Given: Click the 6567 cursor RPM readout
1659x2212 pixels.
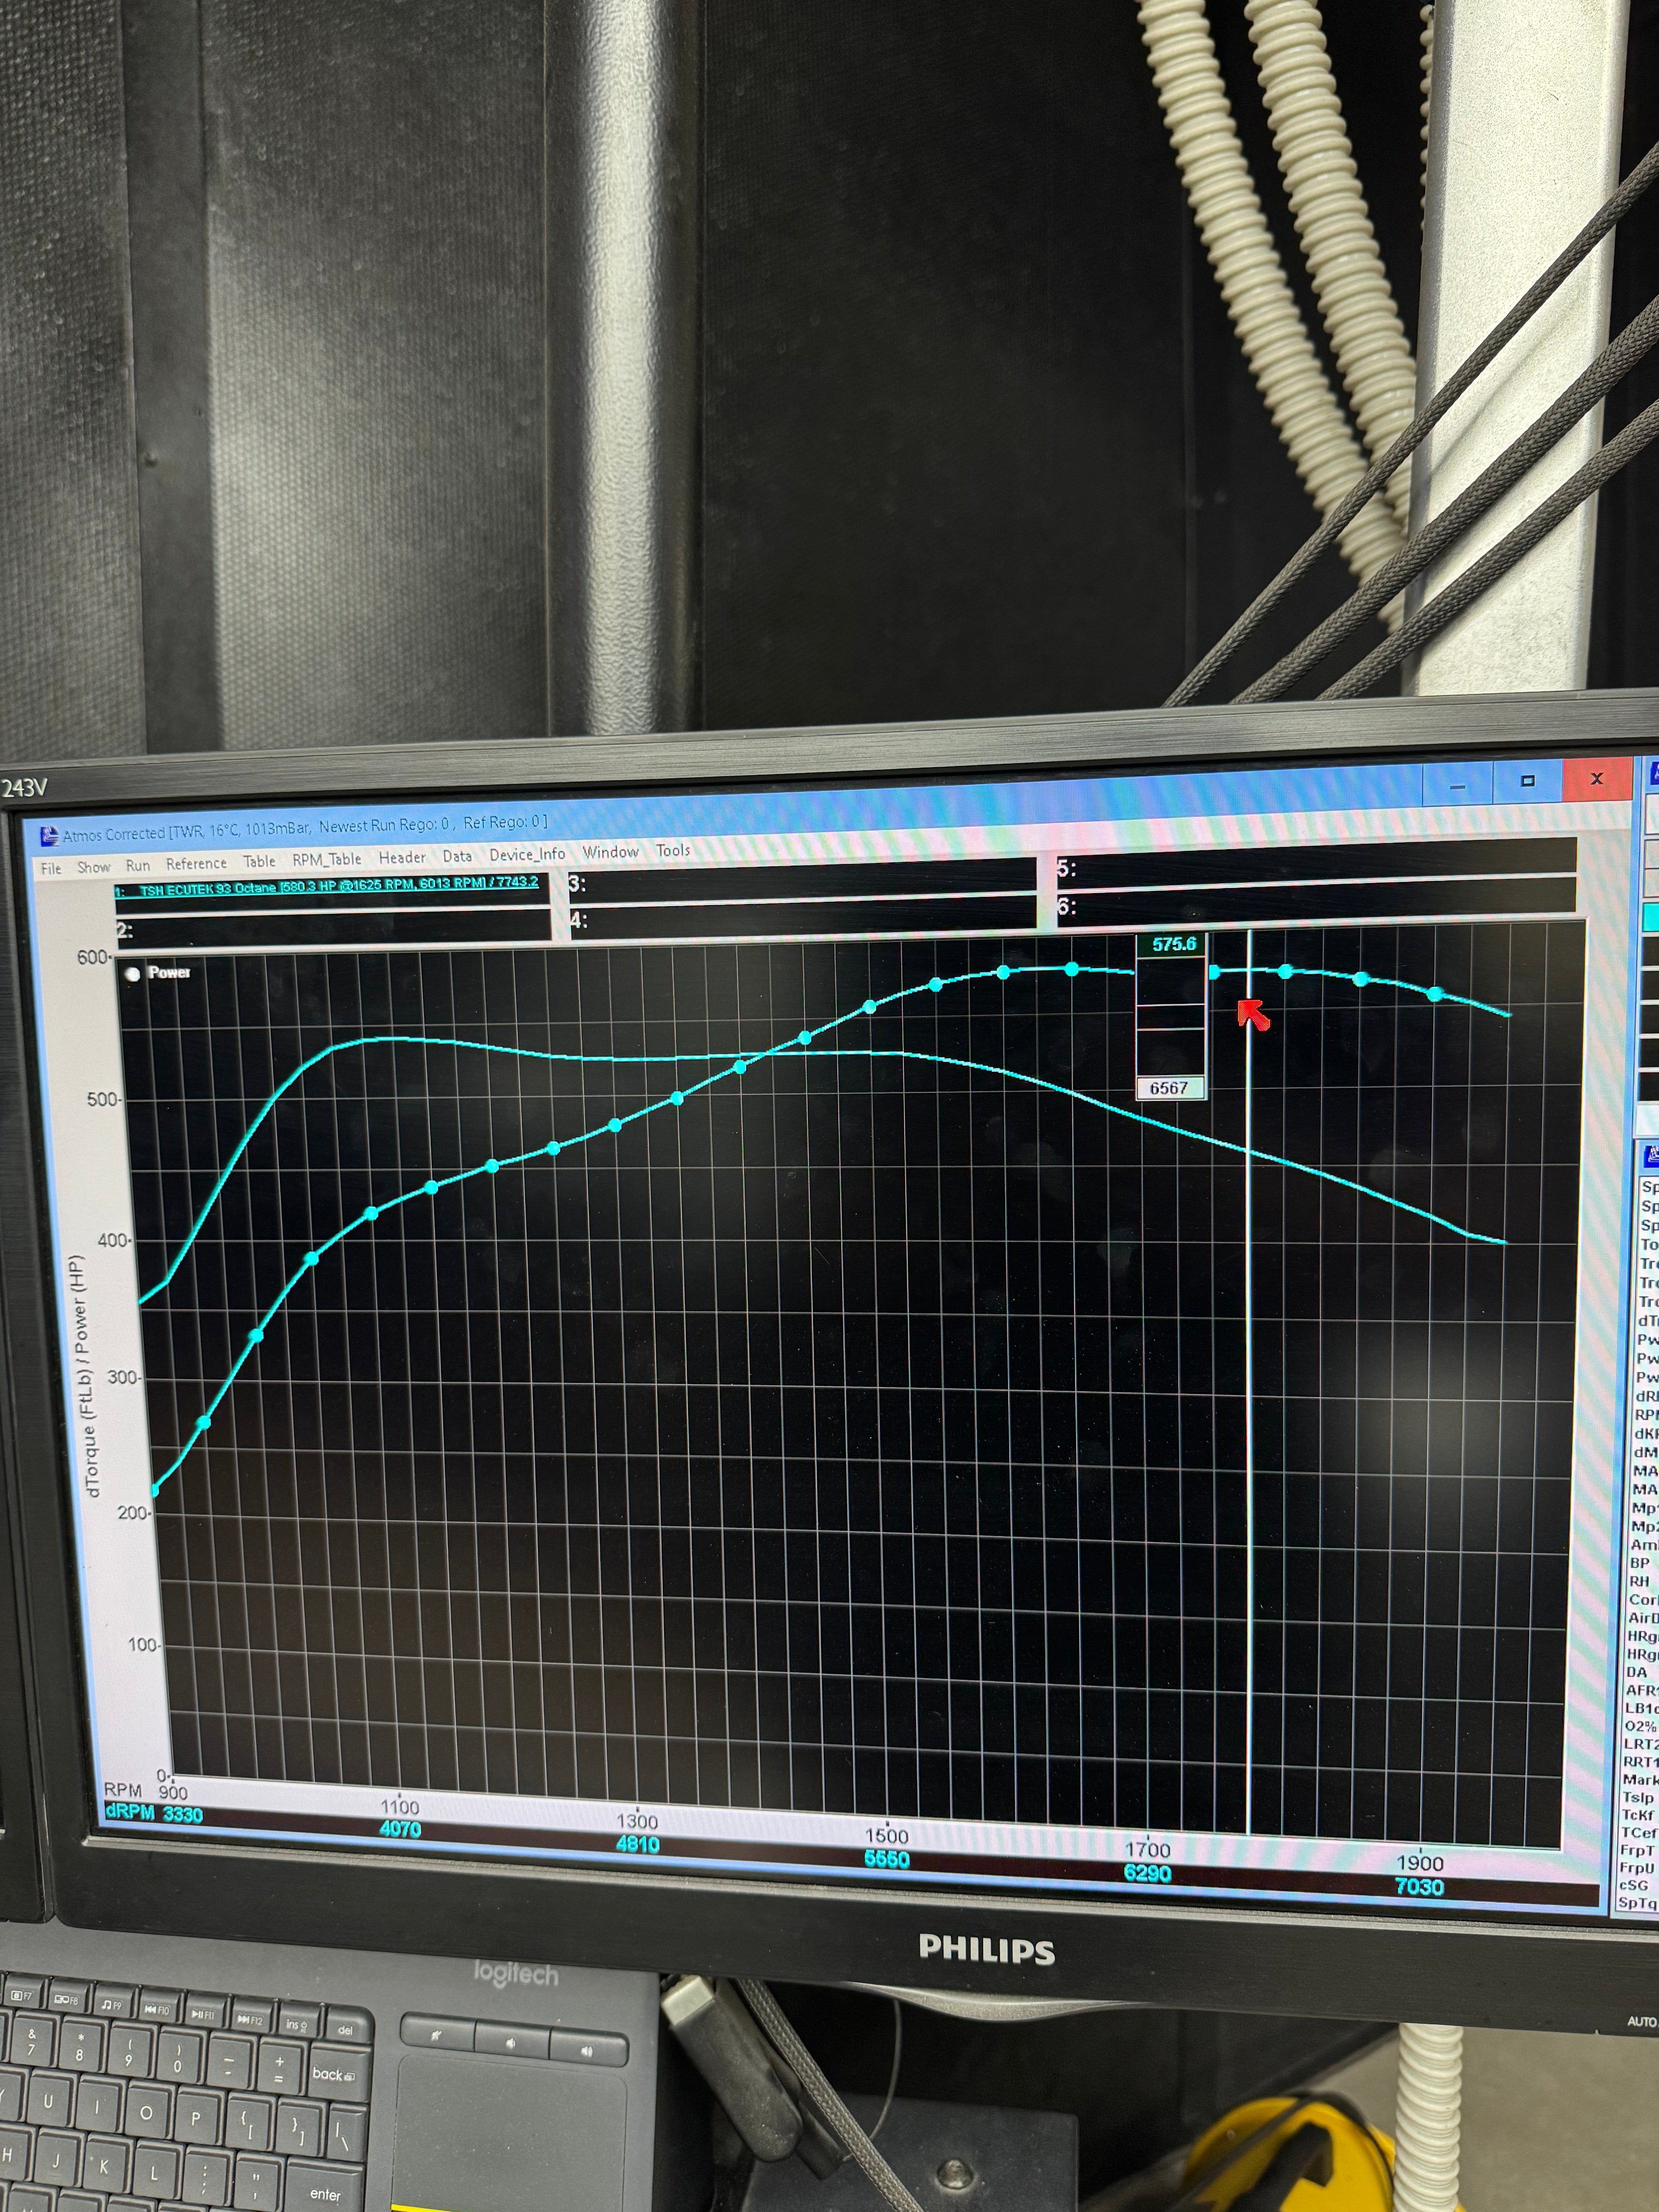Looking at the screenshot, I should tap(1169, 1088).
